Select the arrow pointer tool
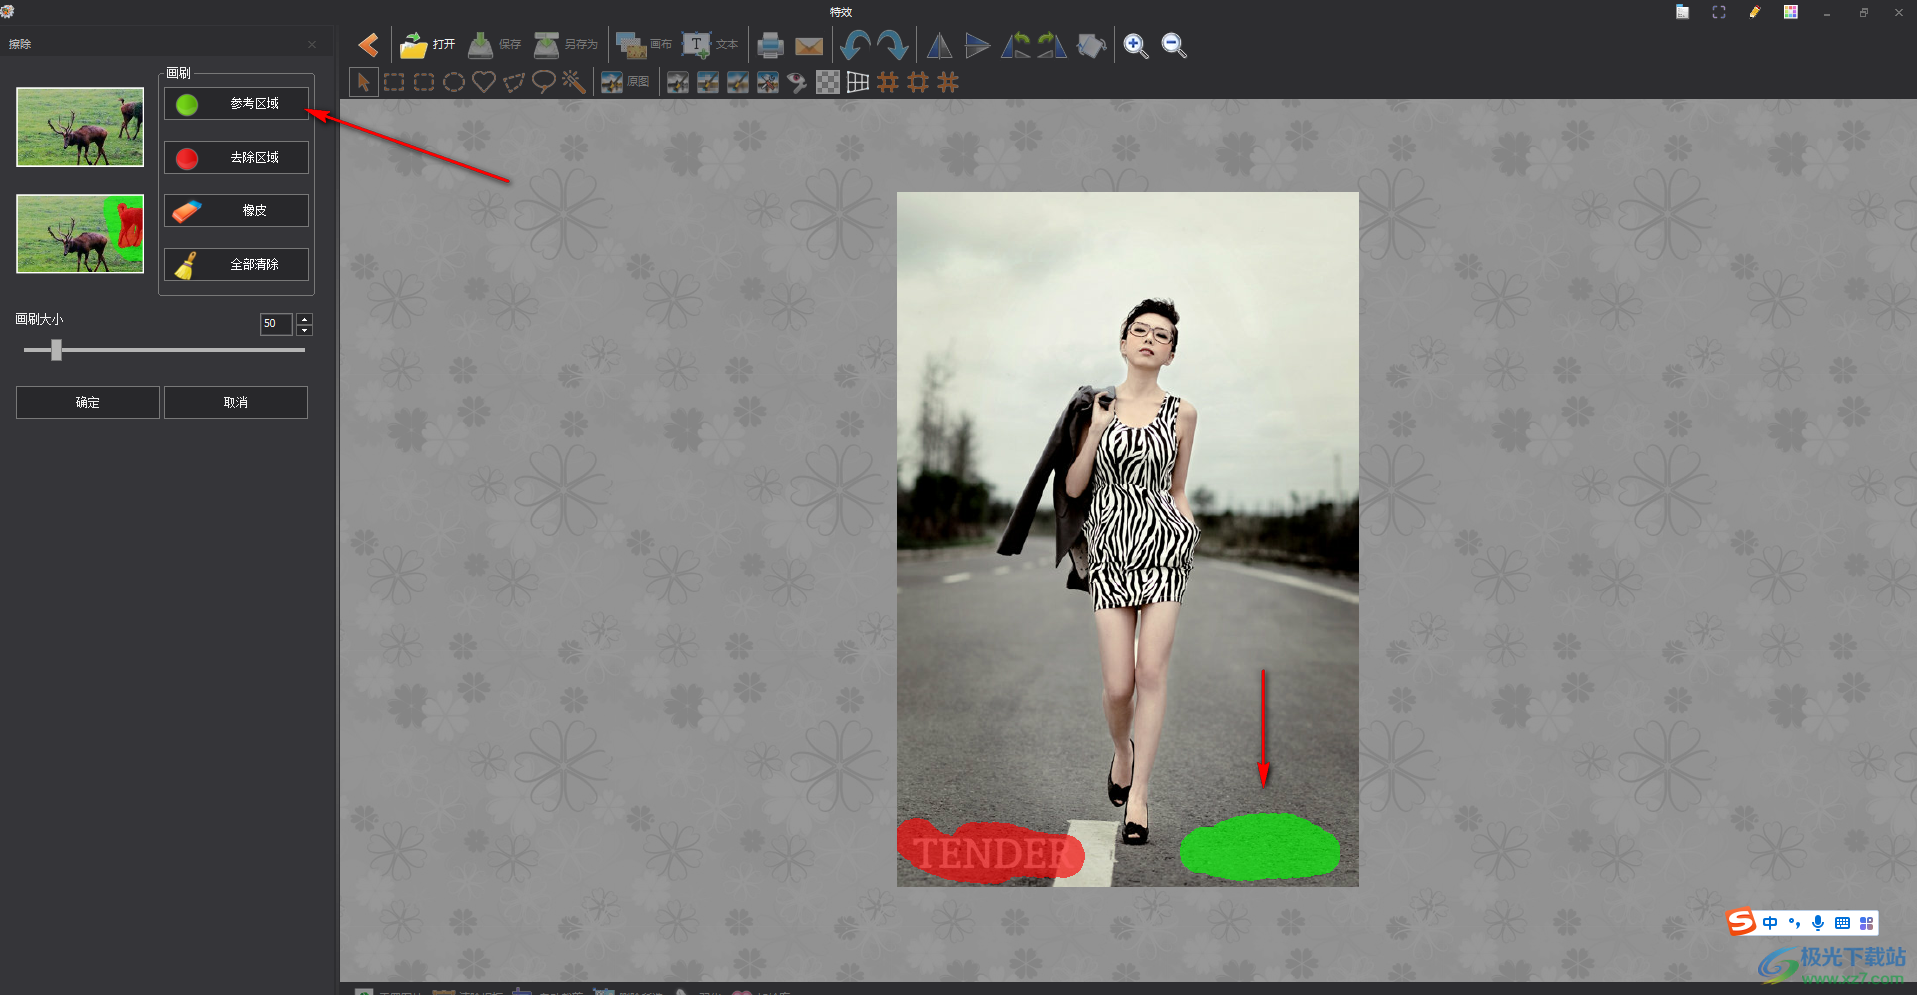This screenshot has height=995, width=1917. click(x=364, y=82)
